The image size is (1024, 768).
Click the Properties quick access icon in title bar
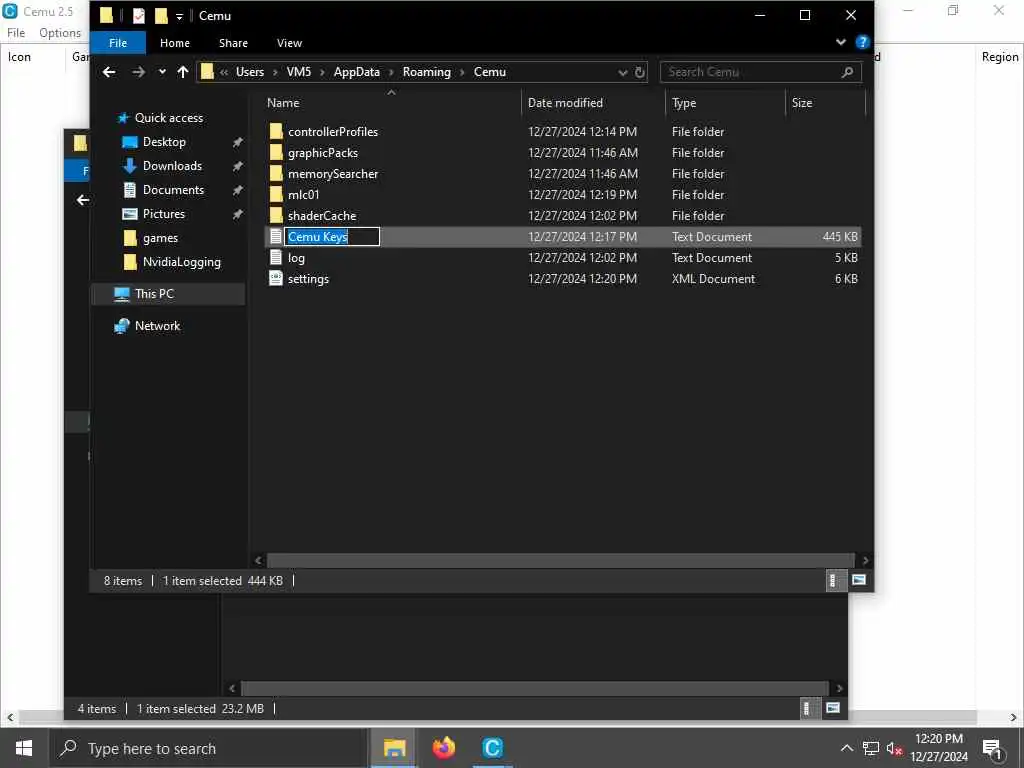point(138,16)
